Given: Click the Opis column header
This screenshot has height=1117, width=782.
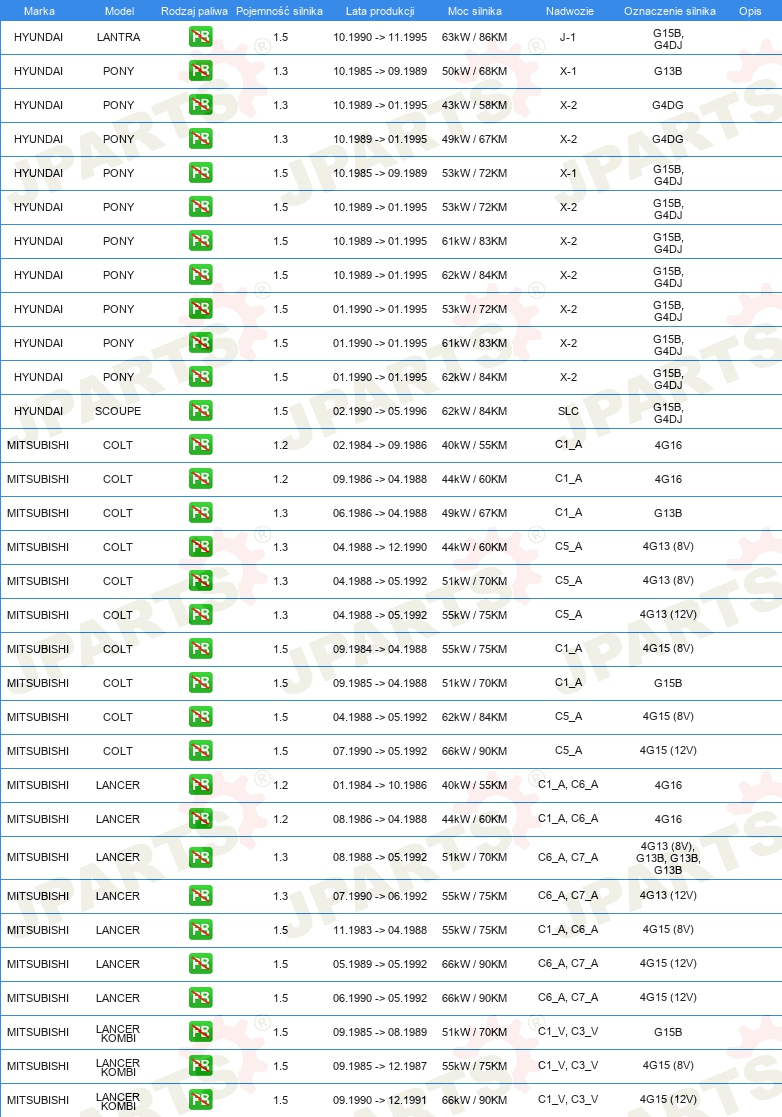Looking at the screenshot, I should point(750,11).
